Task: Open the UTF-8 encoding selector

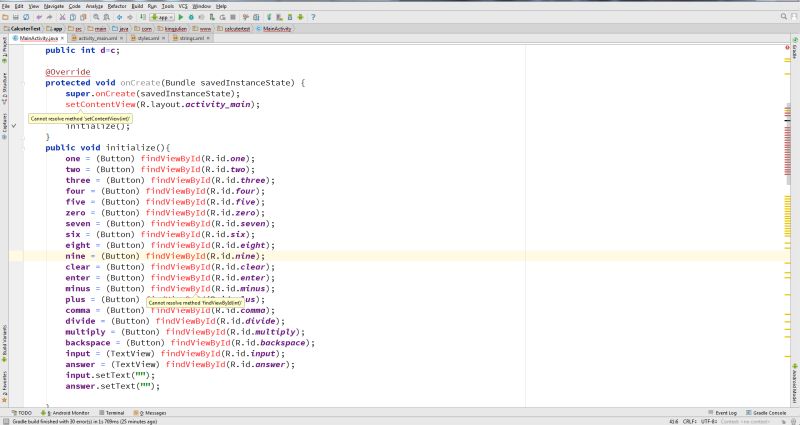Action: (710, 421)
